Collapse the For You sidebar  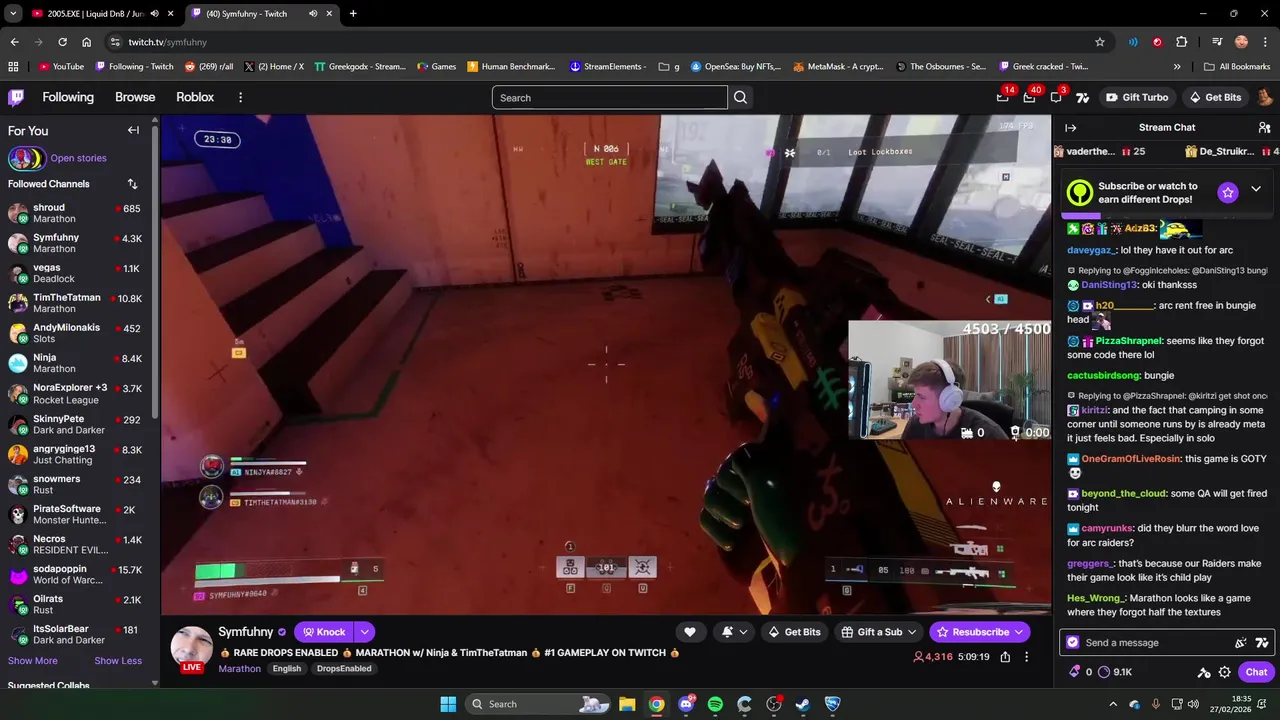pos(133,130)
